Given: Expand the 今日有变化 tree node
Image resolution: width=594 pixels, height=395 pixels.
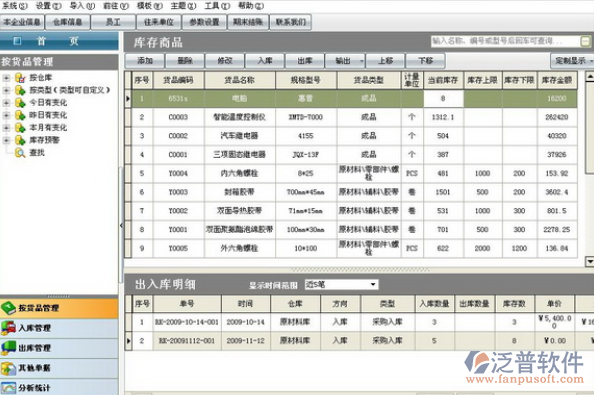Looking at the screenshot, I should point(6,103).
